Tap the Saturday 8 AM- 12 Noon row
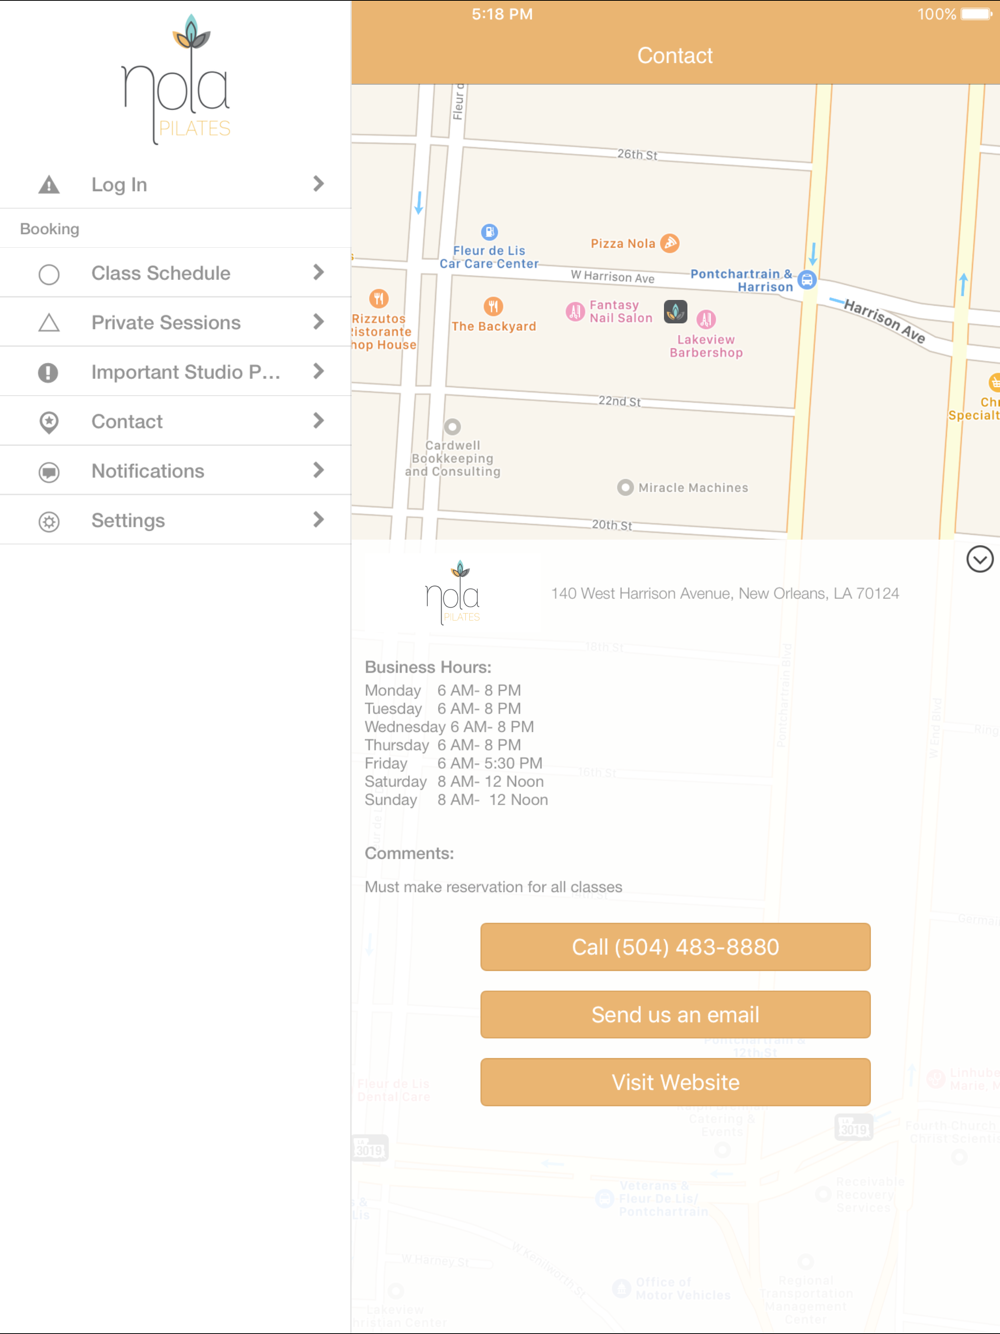The width and height of the screenshot is (1000, 1334). click(454, 782)
